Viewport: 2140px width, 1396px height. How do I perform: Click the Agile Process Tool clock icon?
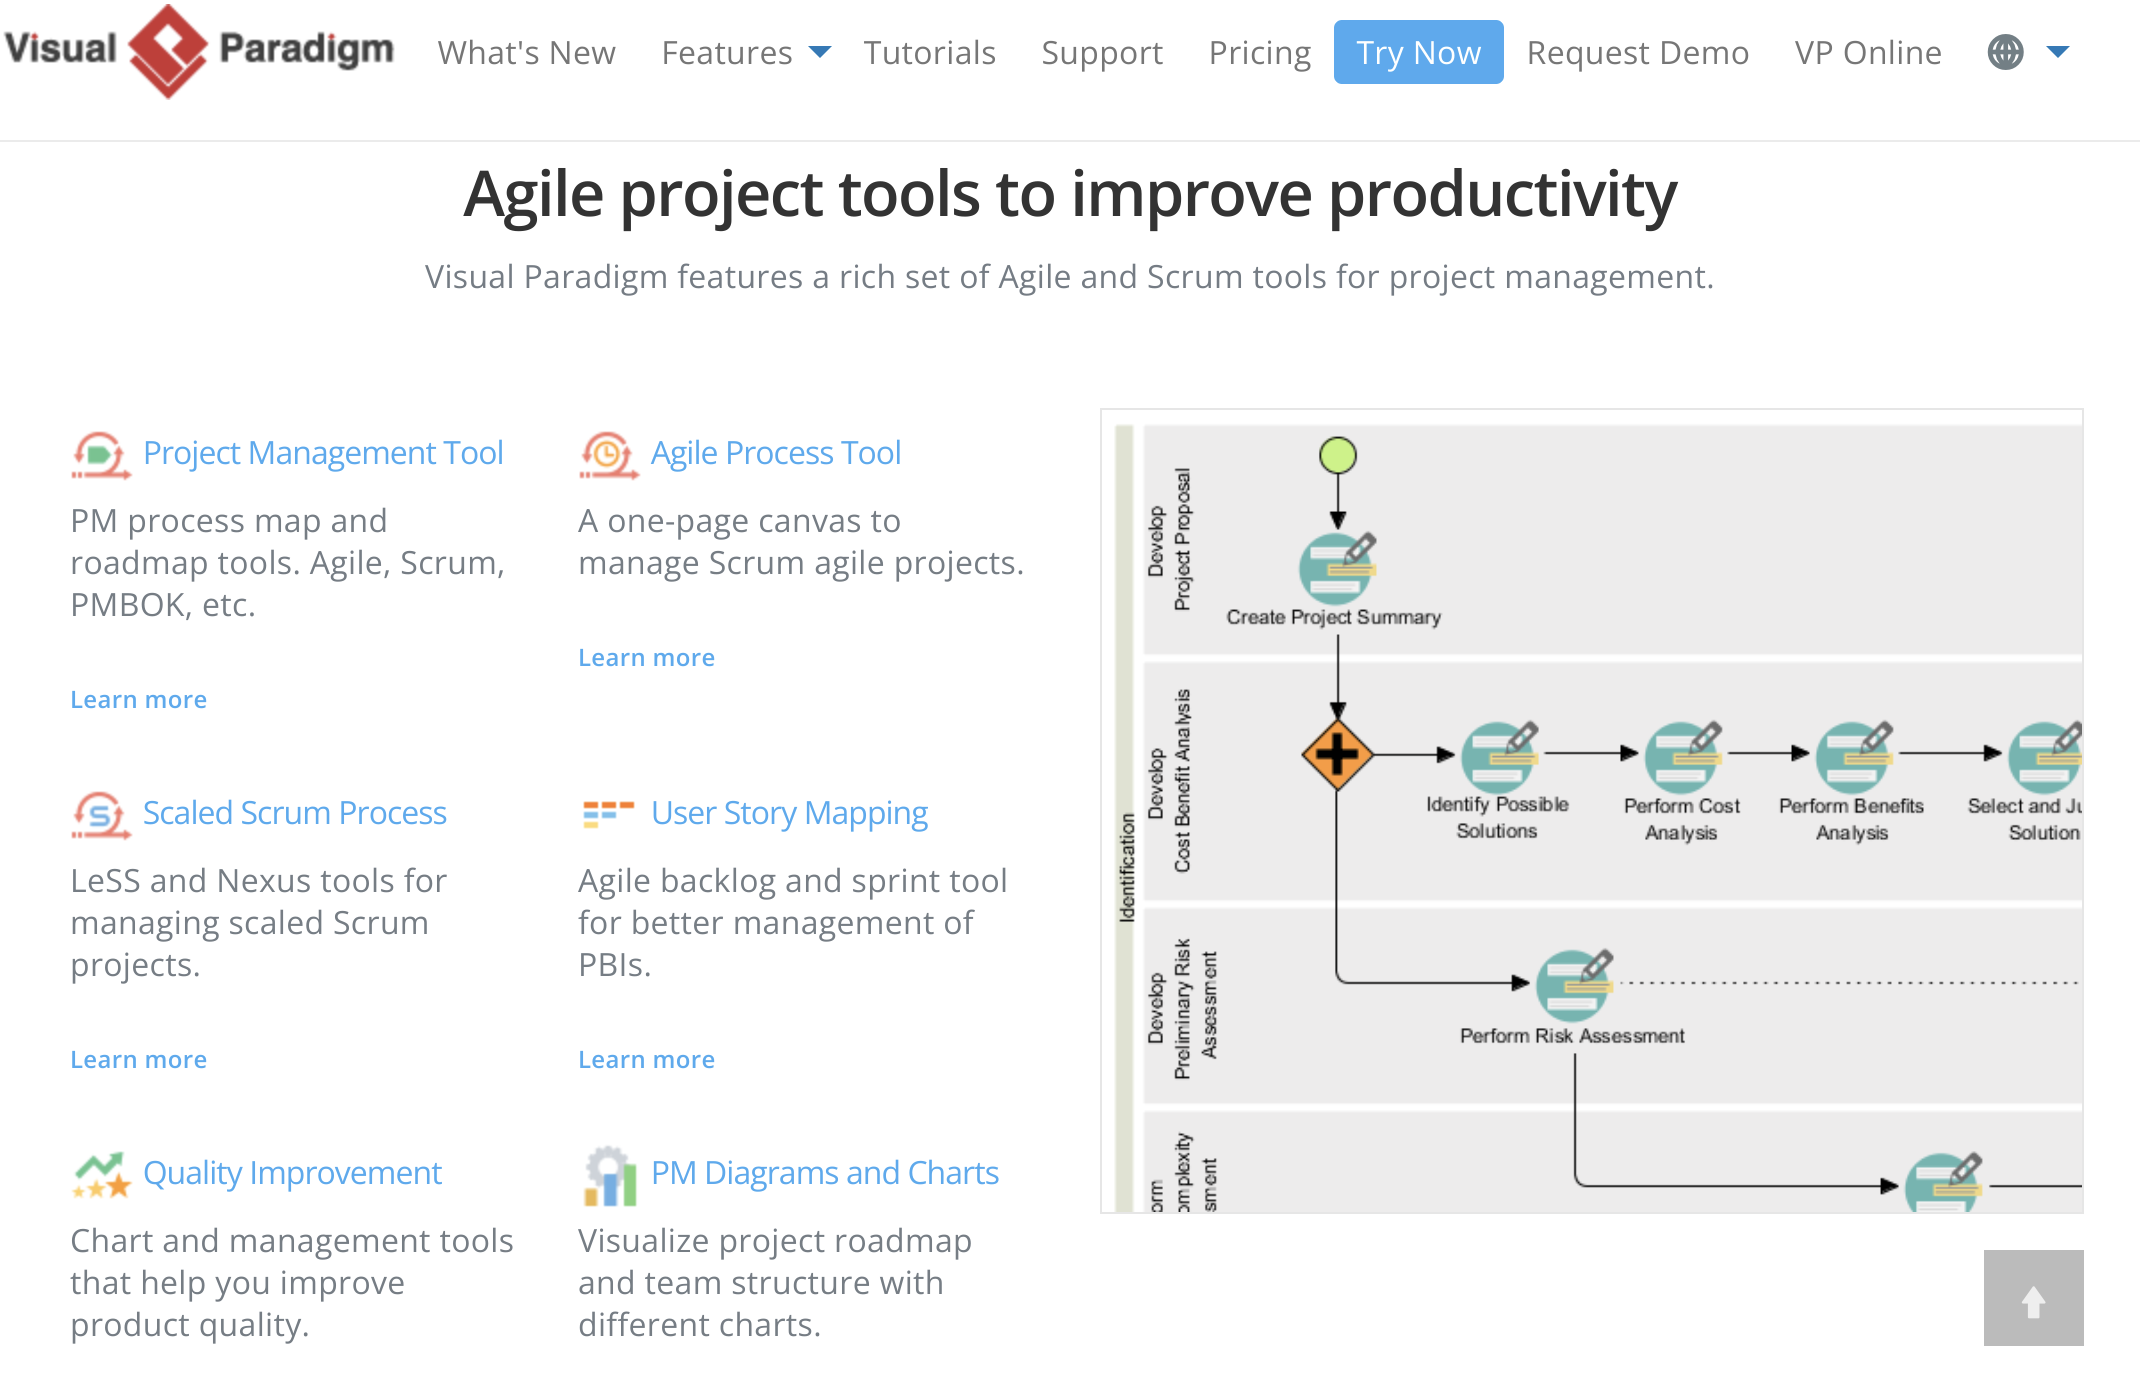click(x=607, y=454)
